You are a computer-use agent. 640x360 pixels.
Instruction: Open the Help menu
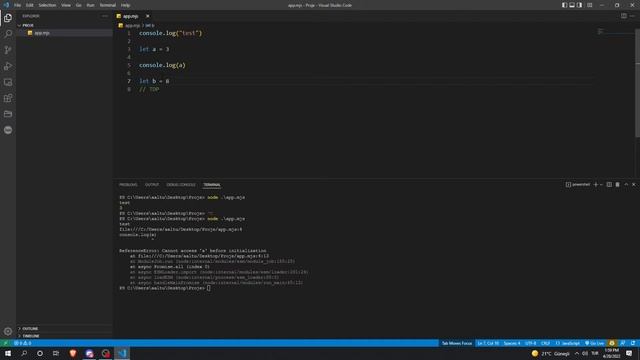[x=125, y=5]
